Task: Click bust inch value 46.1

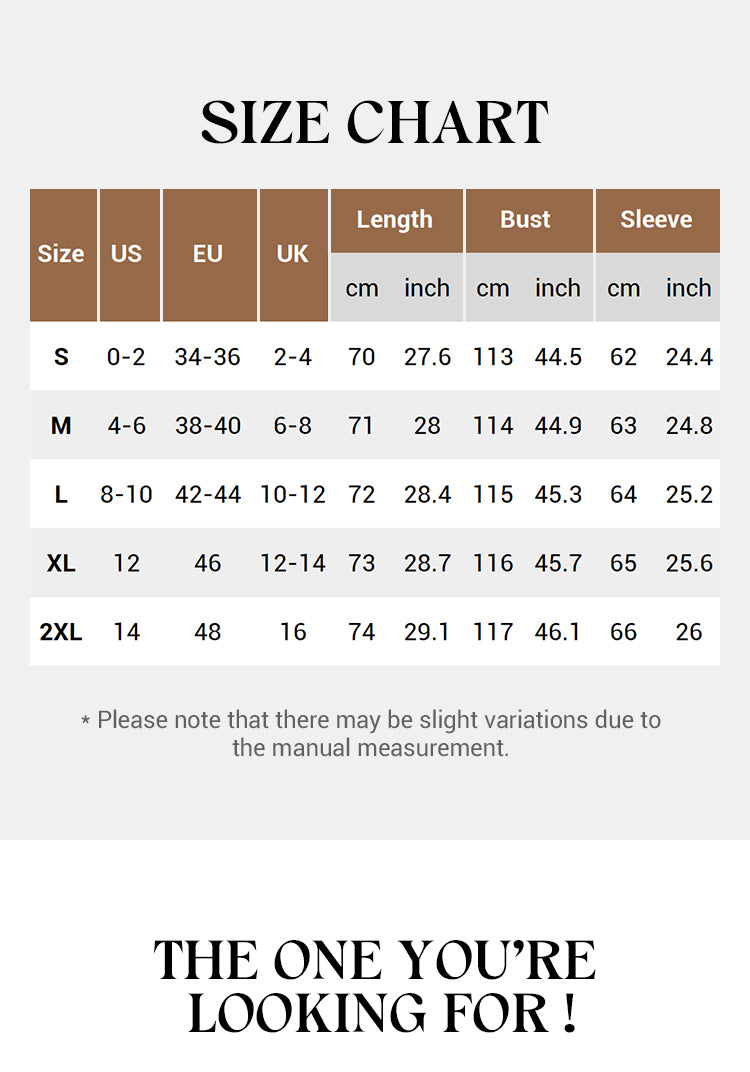Action: coord(558,632)
